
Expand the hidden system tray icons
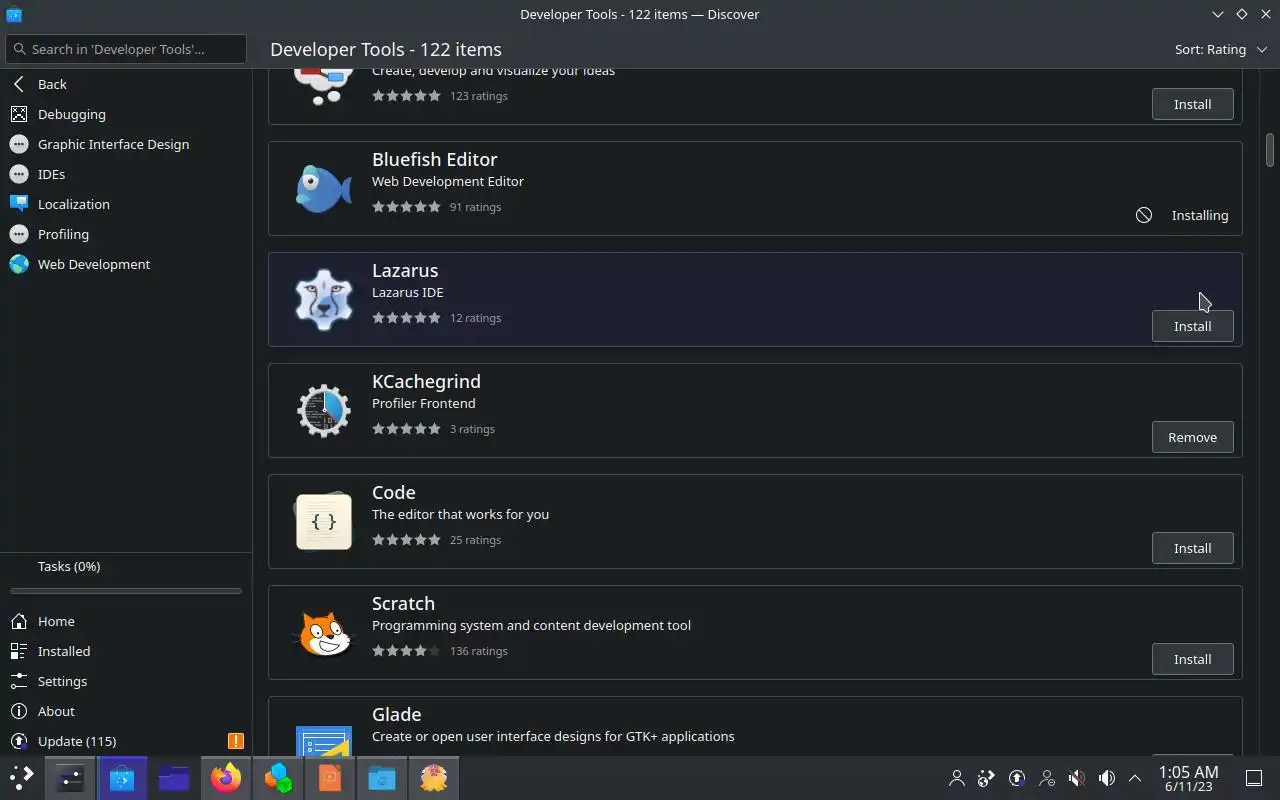pyautogui.click(x=1135, y=778)
